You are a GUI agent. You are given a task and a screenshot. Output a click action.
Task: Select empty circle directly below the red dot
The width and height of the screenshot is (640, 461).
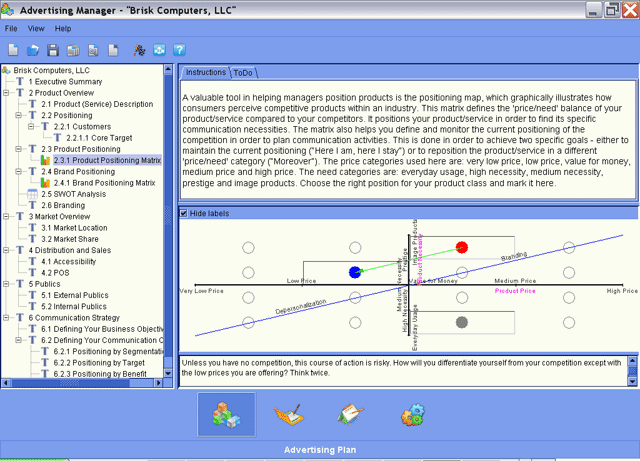462,272
